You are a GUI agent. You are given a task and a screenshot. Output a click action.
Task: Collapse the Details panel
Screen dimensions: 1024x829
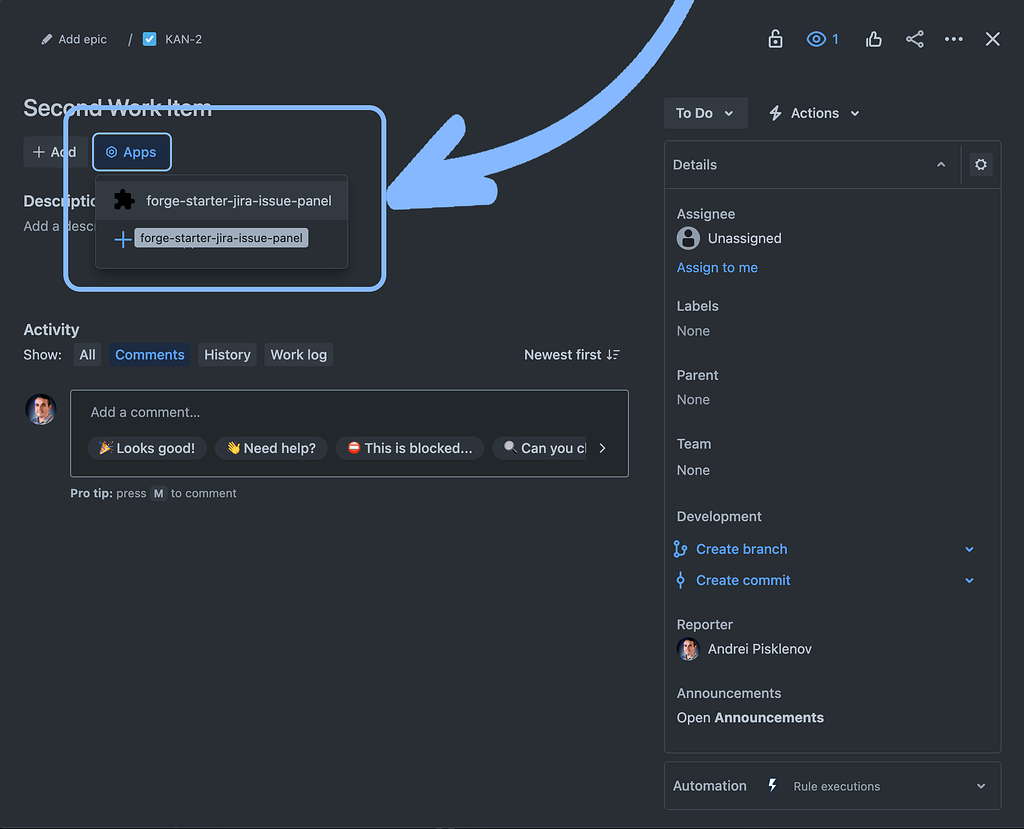tap(940, 164)
